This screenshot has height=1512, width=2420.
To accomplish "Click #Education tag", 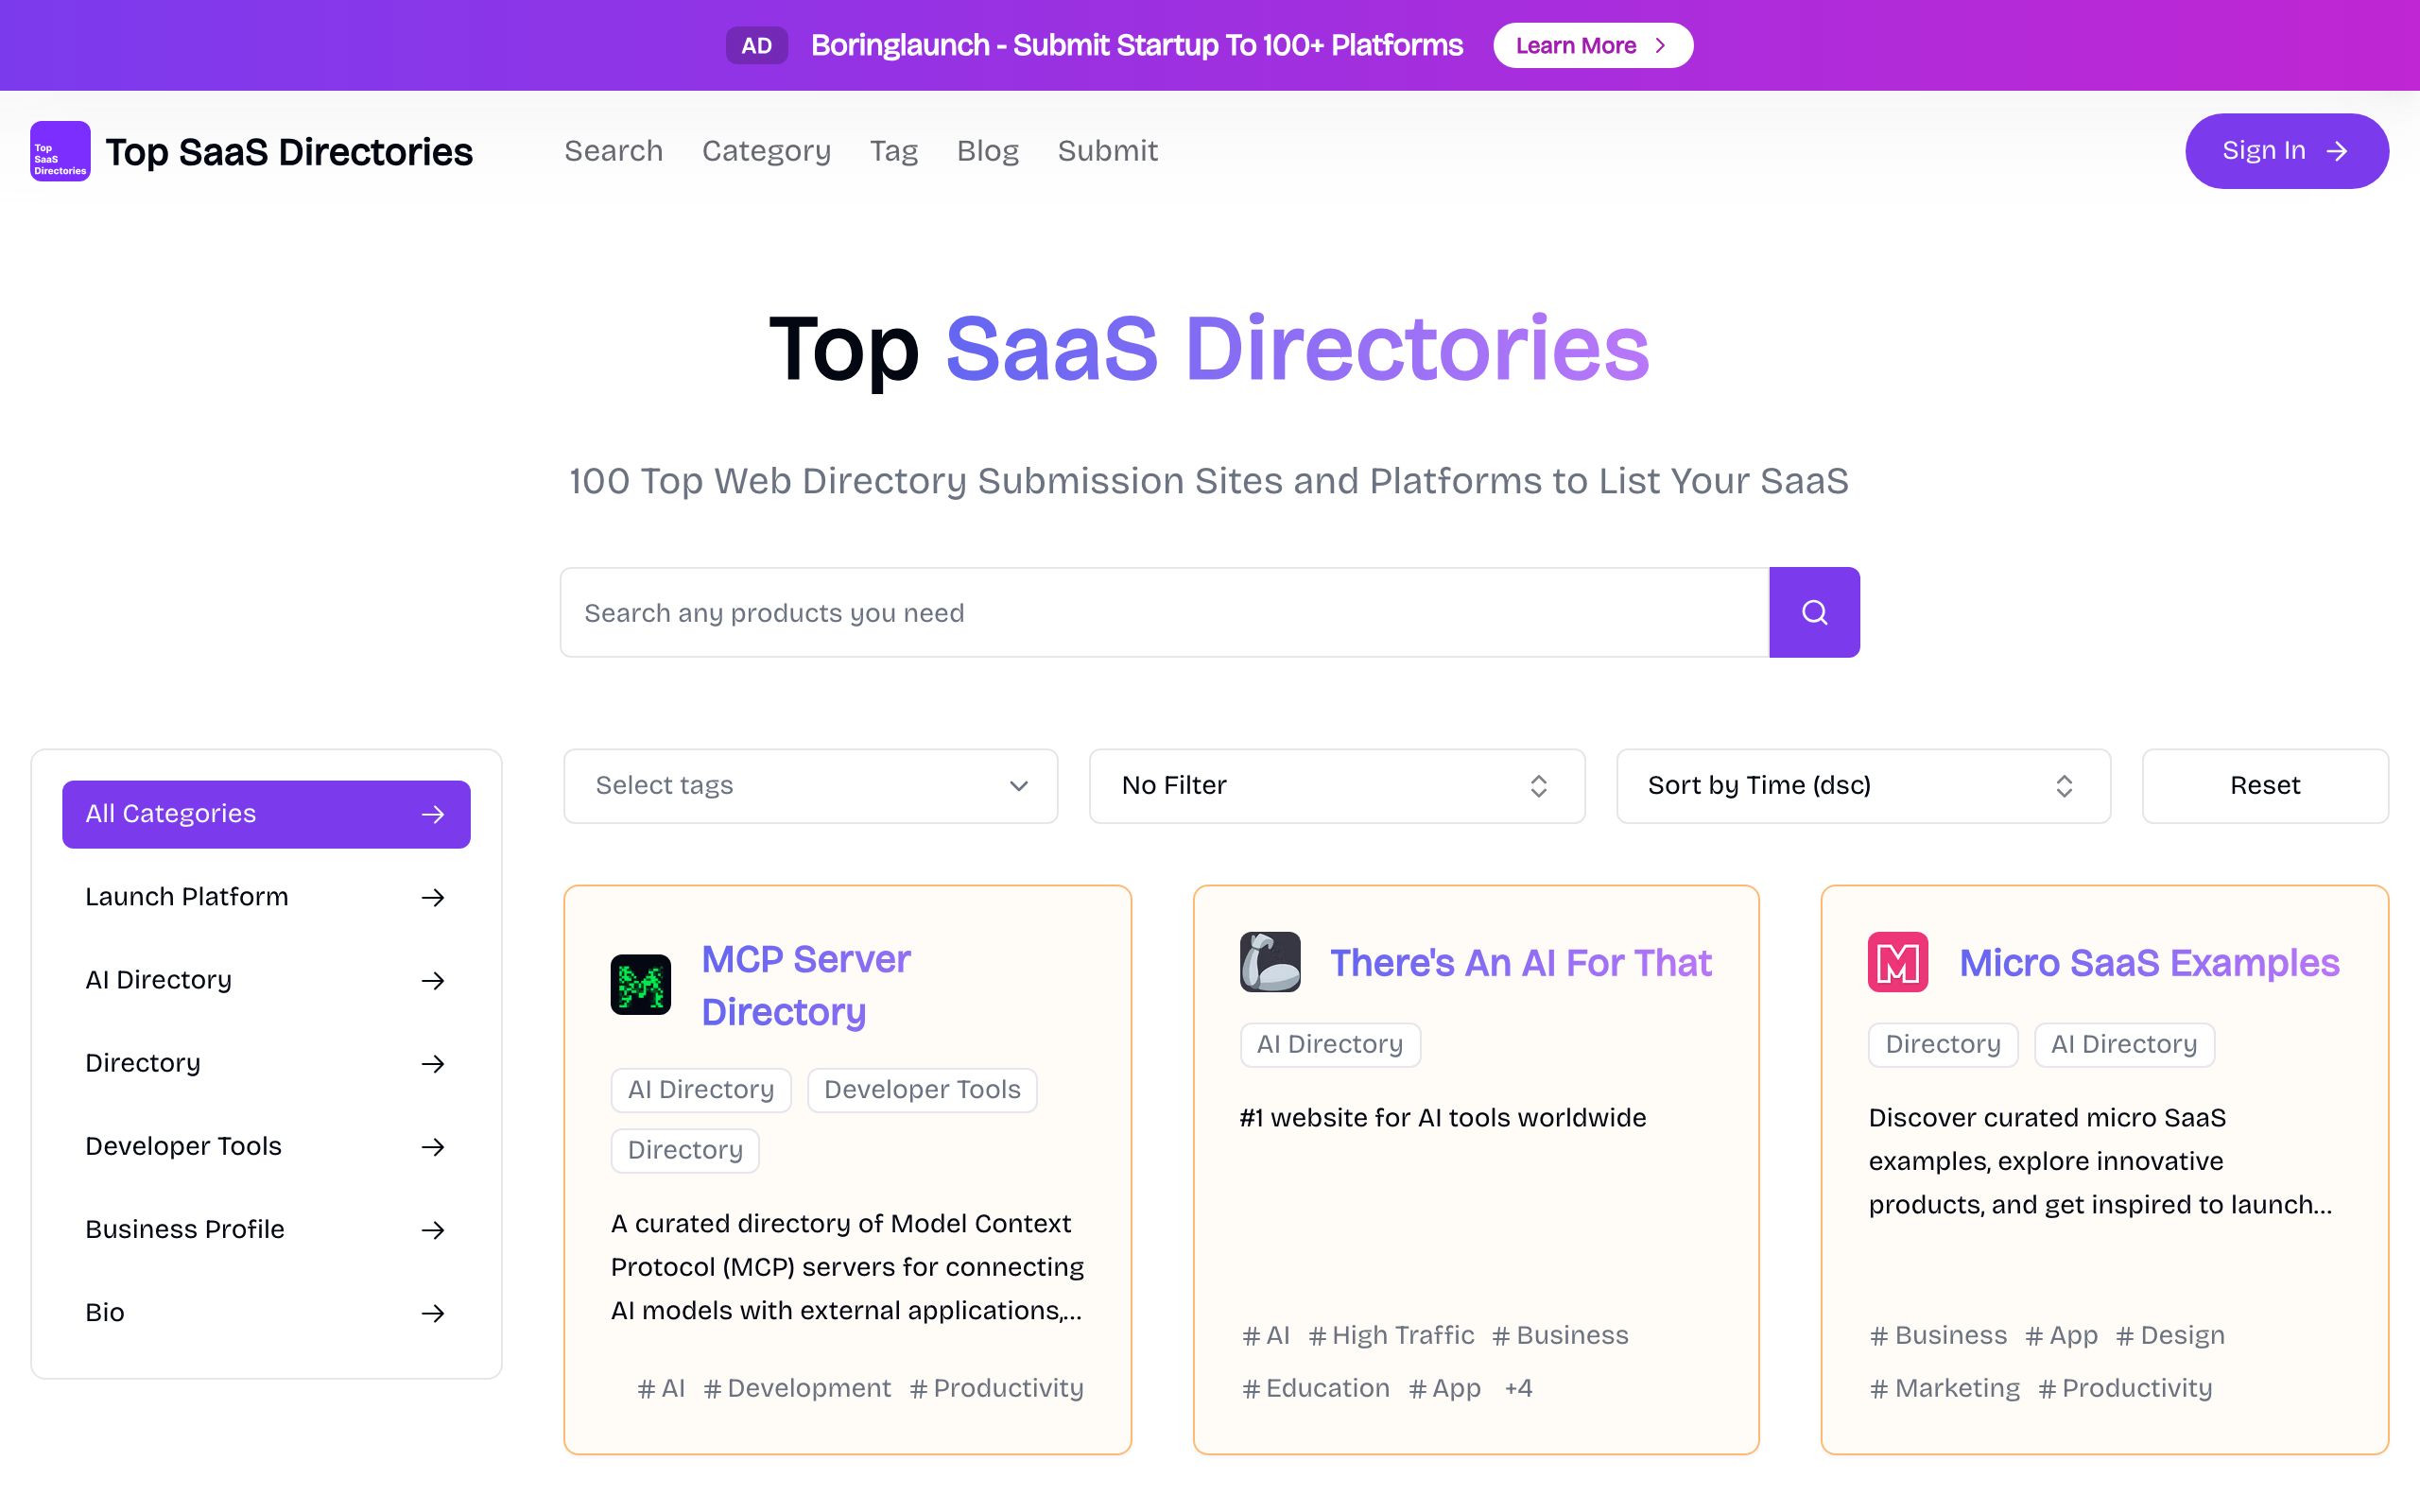I will pyautogui.click(x=1315, y=1388).
